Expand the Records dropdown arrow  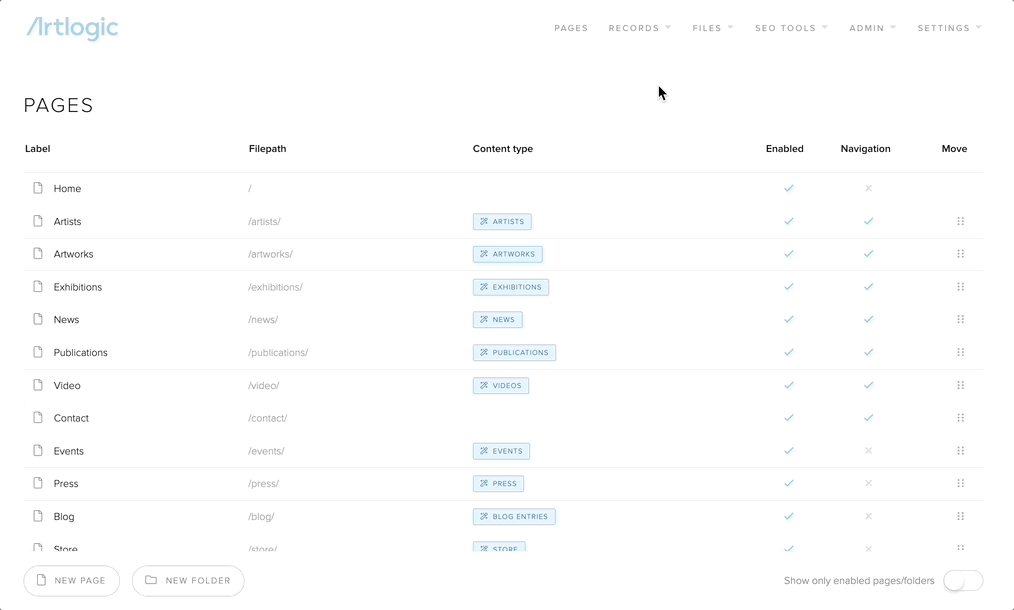(668, 27)
